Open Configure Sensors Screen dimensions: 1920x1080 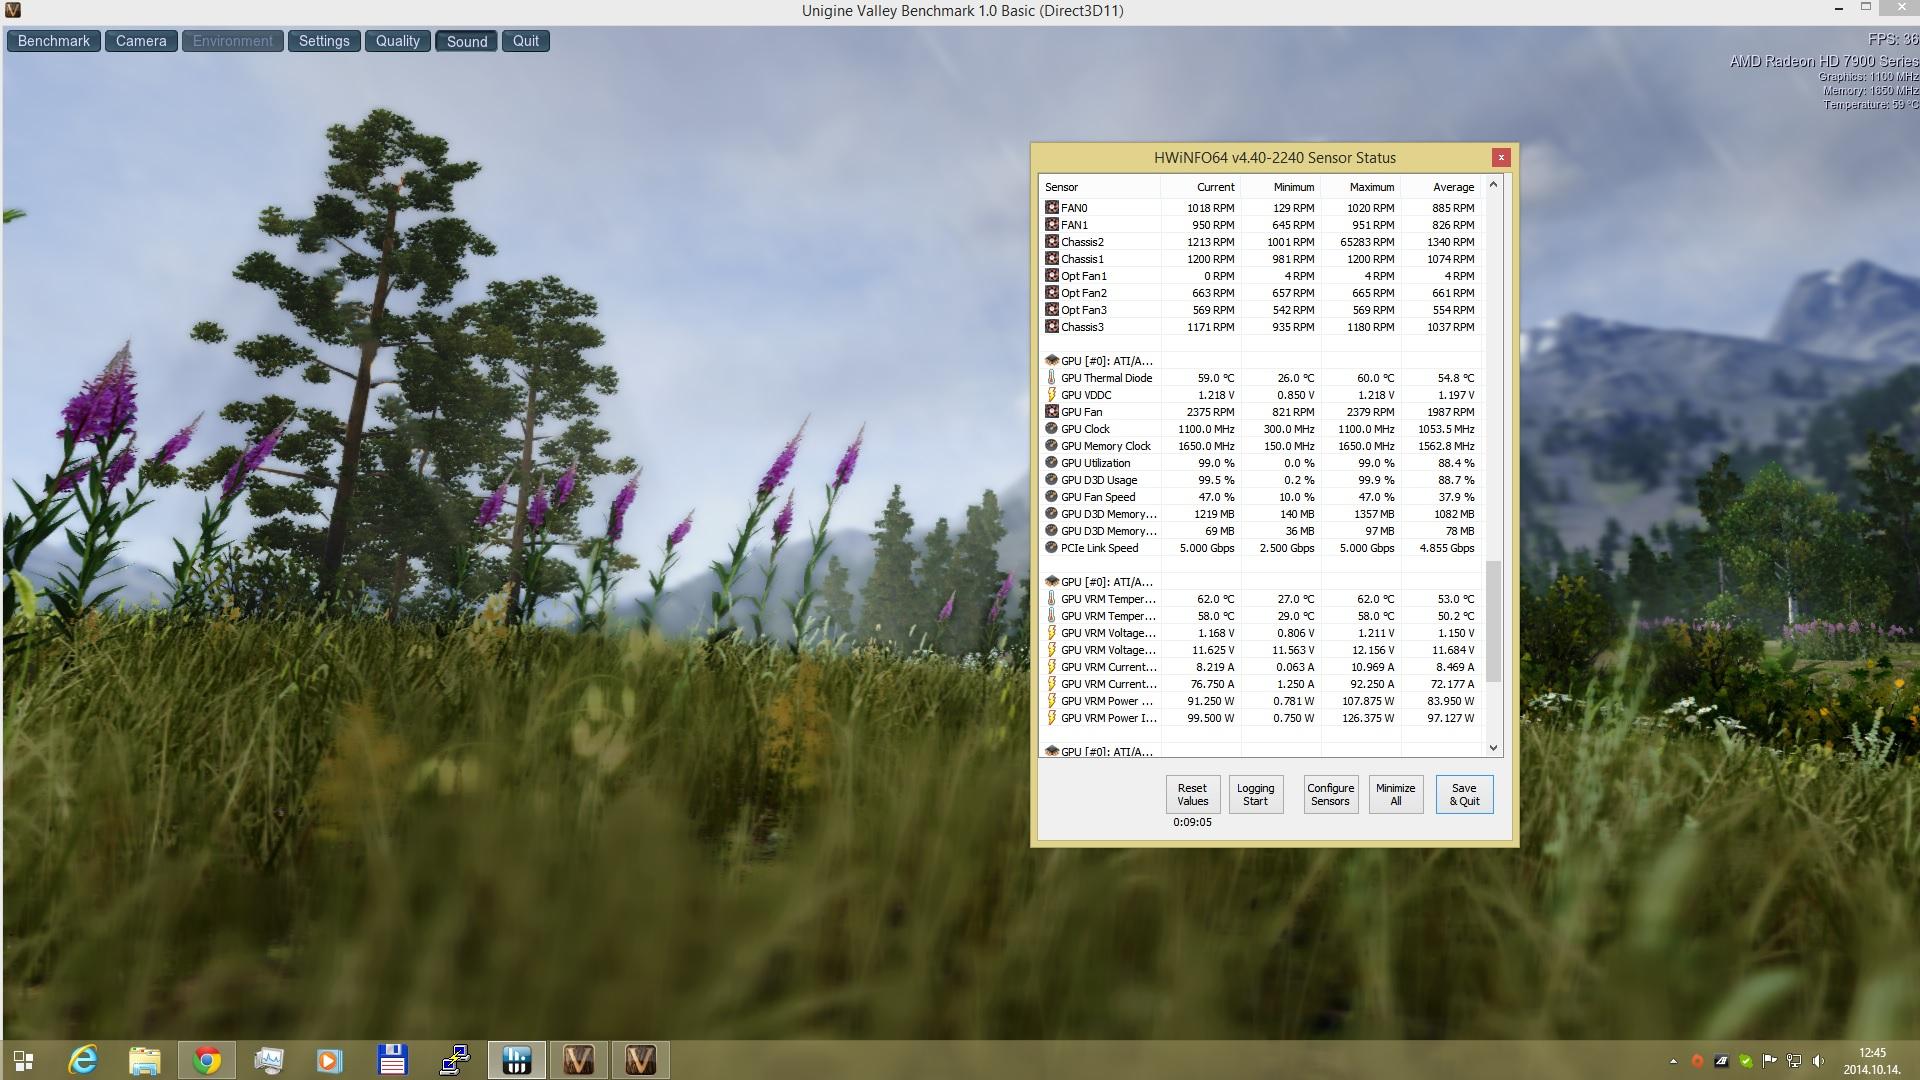[1330, 794]
